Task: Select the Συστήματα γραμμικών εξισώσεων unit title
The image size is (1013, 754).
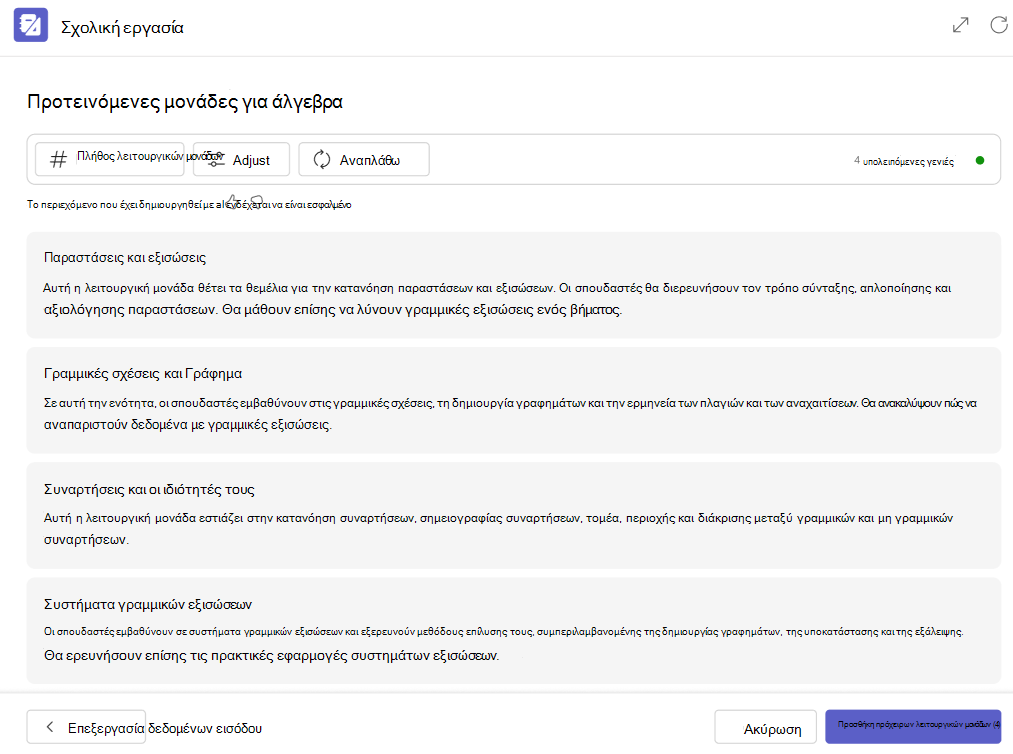Action: [x=148, y=605]
